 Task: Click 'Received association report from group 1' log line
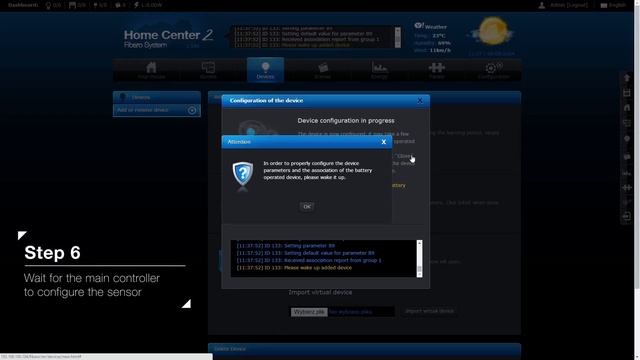[309, 260]
